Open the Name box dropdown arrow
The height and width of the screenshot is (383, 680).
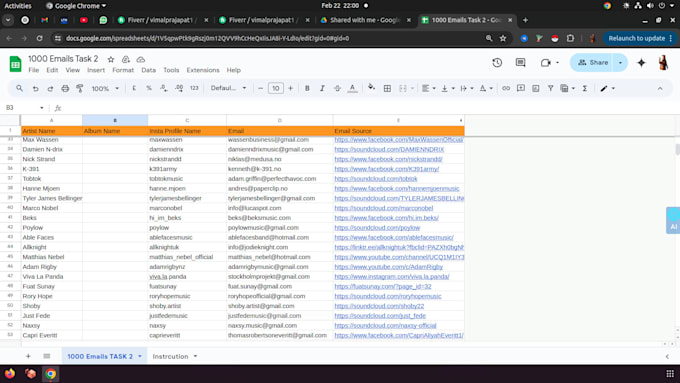[x=42, y=108]
